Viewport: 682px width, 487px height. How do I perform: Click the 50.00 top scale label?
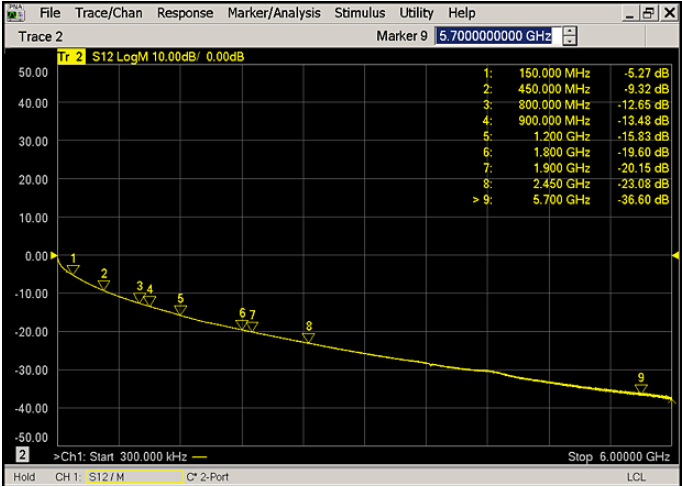33,72
